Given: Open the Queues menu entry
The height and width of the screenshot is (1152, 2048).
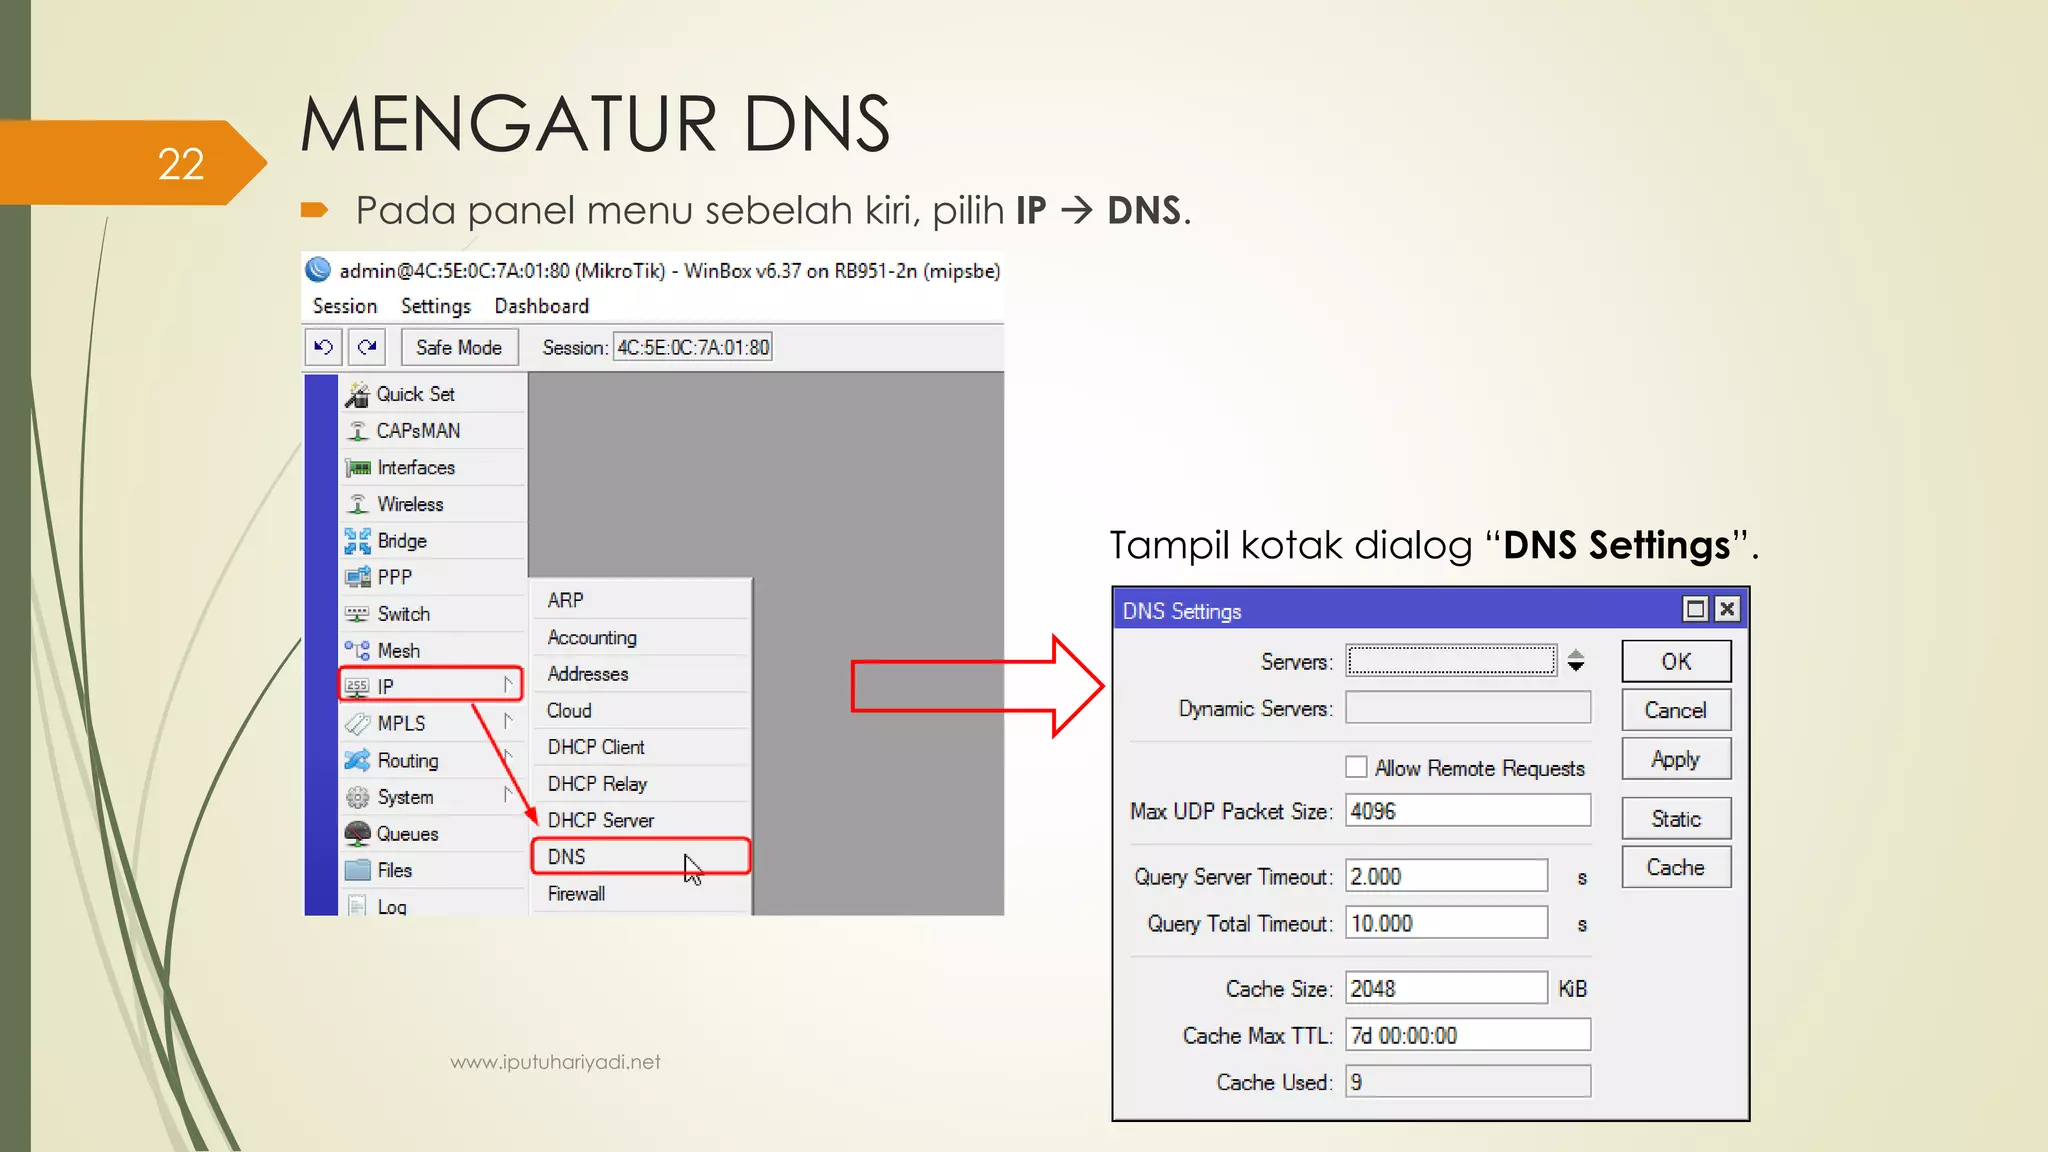Looking at the screenshot, I should point(433,833).
